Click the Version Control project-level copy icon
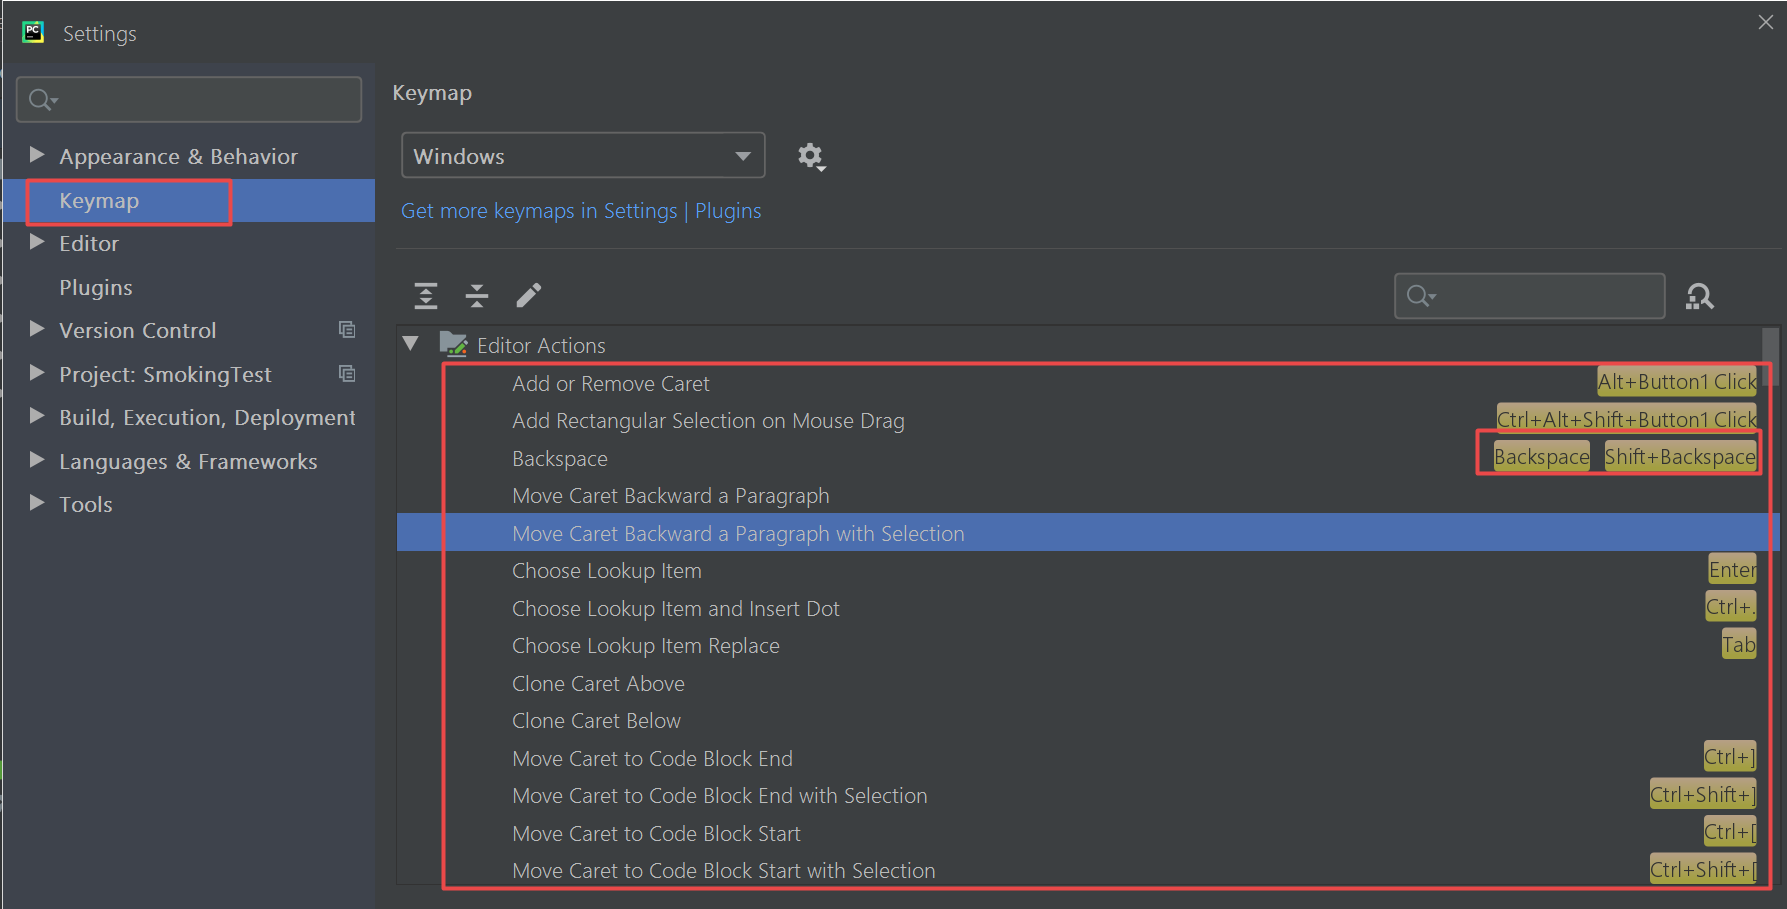Image resolution: width=1787 pixels, height=909 pixels. 347,329
